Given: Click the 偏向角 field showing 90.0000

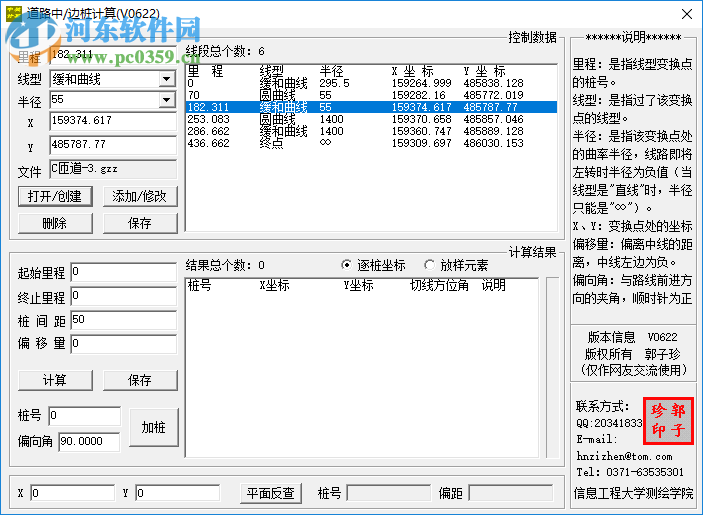Looking at the screenshot, I should coord(89,441).
